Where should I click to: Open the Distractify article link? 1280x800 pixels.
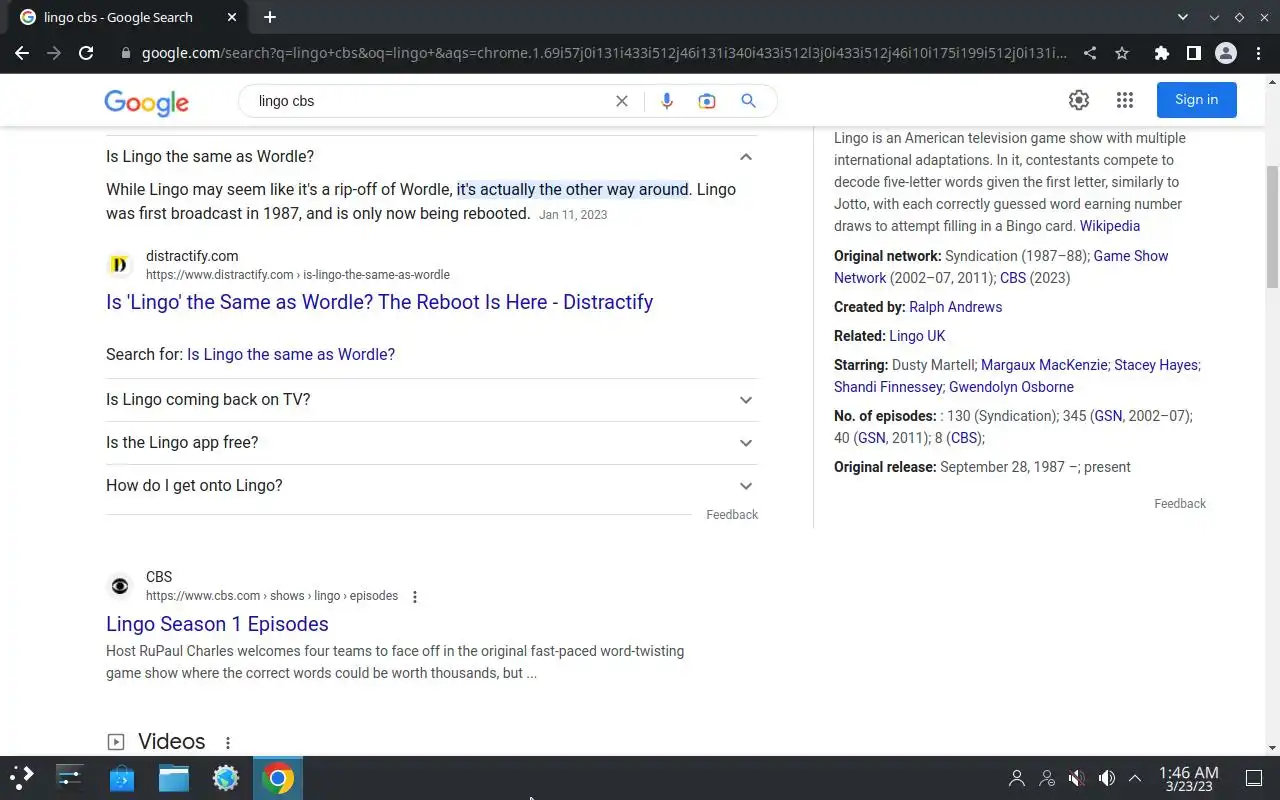pyautogui.click(x=379, y=302)
